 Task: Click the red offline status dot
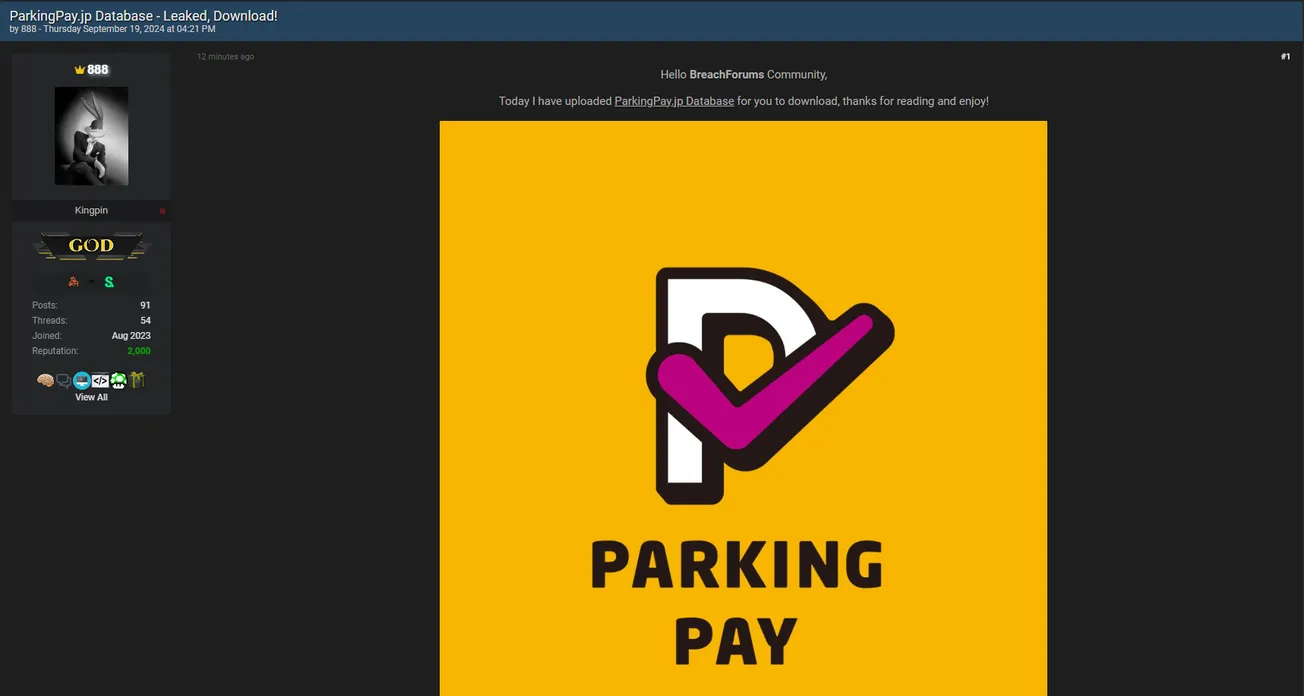(162, 211)
